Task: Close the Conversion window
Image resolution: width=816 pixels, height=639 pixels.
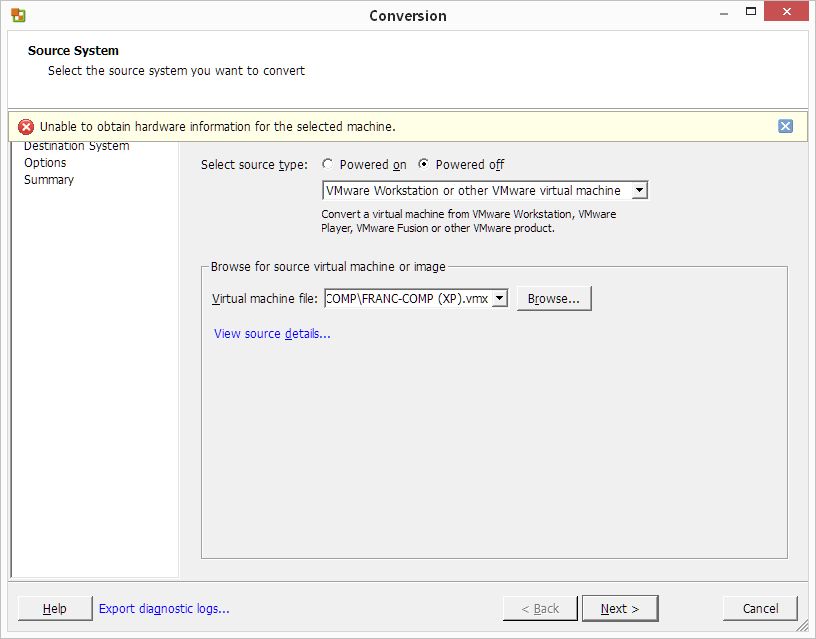Action: point(786,11)
